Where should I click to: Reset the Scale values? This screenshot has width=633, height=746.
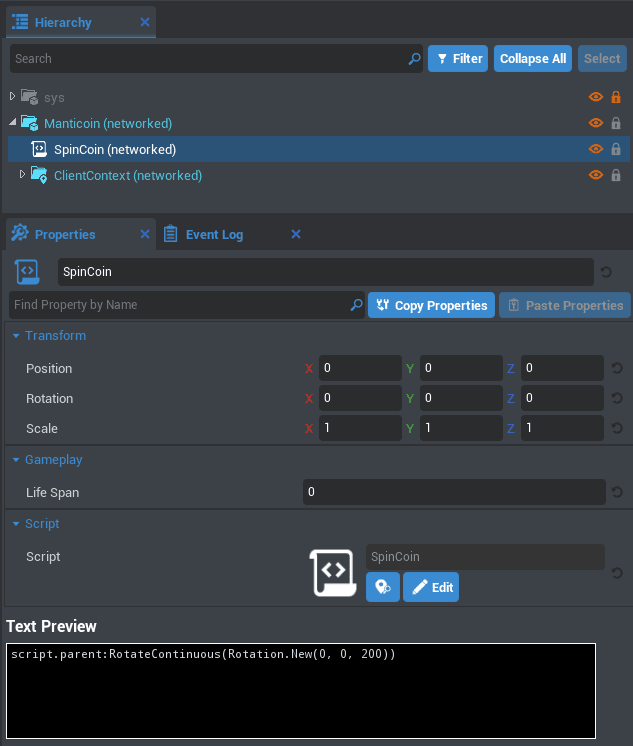pyautogui.click(x=617, y=428)
